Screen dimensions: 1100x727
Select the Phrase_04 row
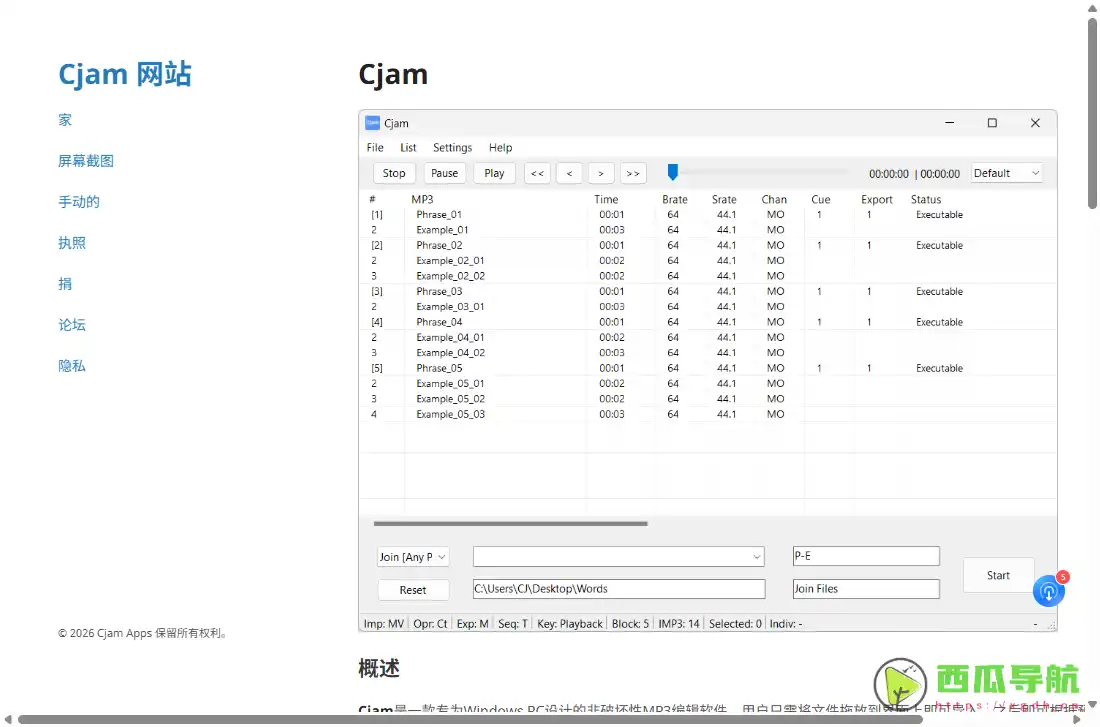pyautogui.click(x=707, y=322)
